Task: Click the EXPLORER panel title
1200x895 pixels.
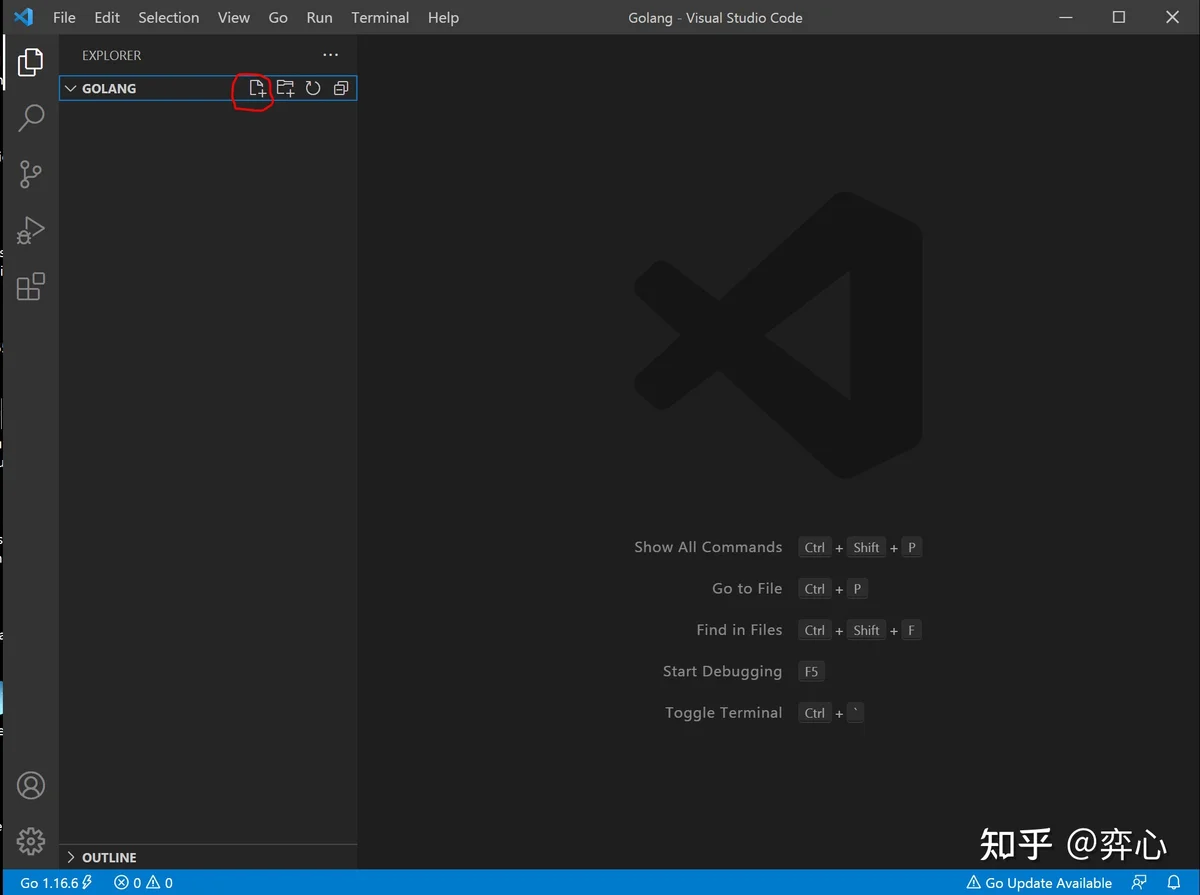Action: [x=112, y=55]
